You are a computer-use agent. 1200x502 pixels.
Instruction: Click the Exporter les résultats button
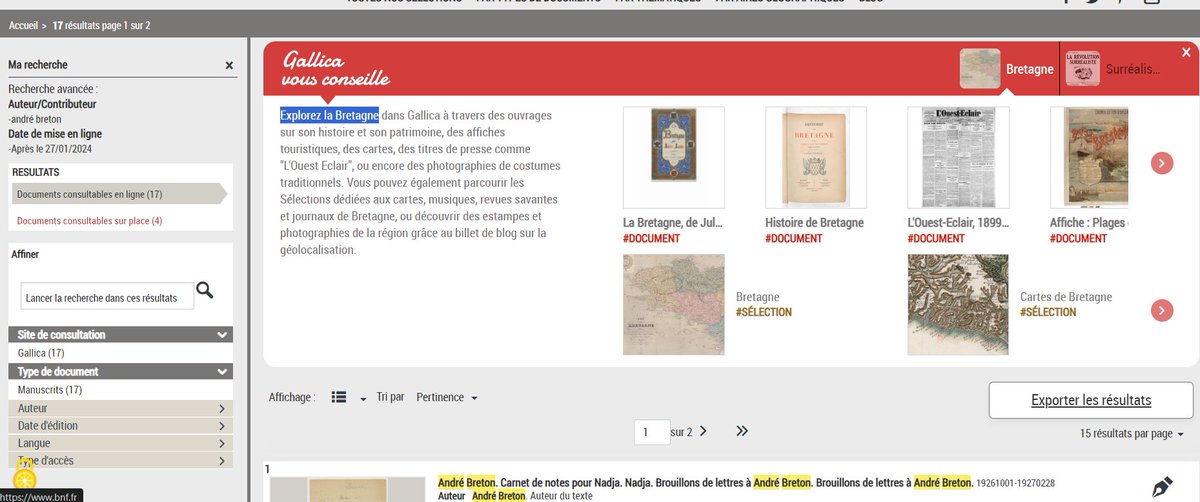click(x=1091, y=400)
